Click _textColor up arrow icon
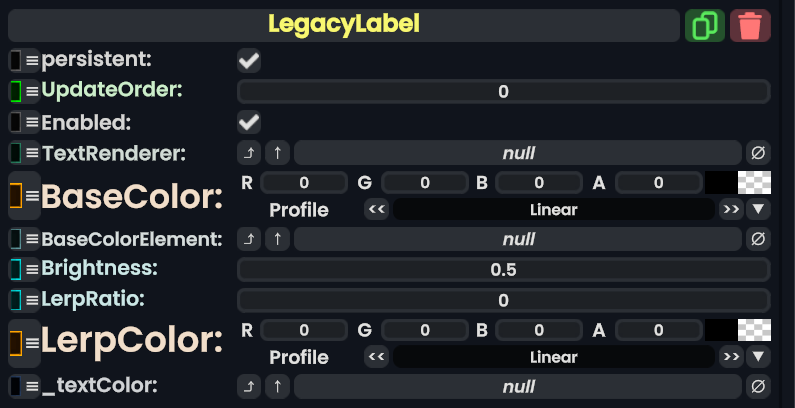Viewport: 795px width, 408px height. coord(277,386)
